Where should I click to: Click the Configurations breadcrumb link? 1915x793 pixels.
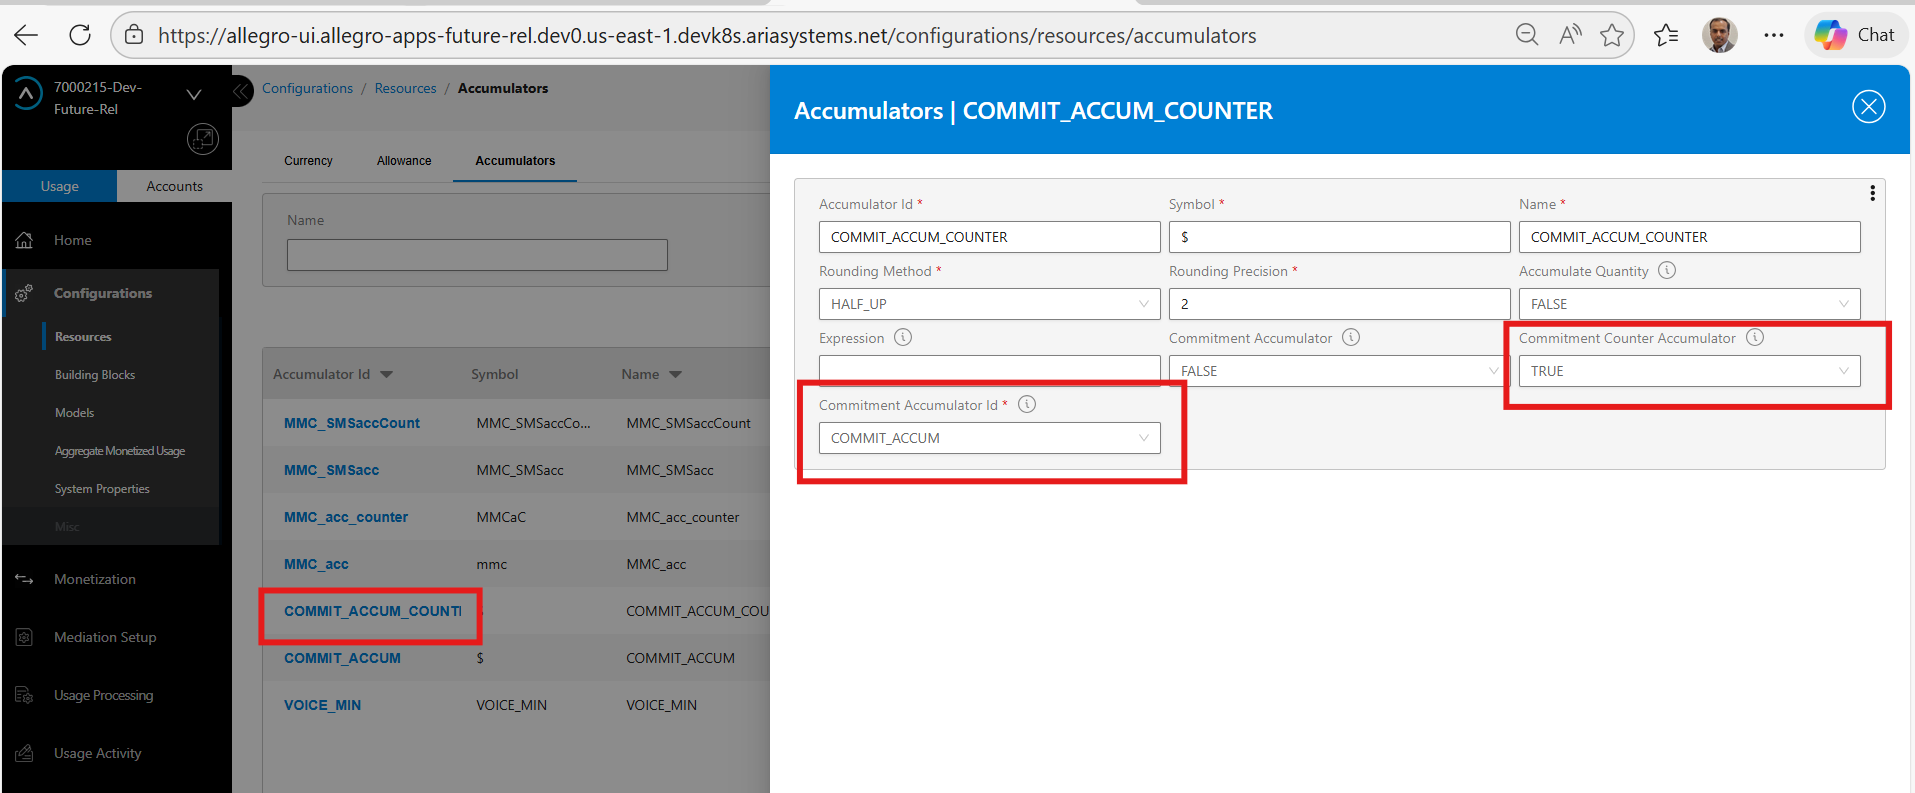click(307, 88)
